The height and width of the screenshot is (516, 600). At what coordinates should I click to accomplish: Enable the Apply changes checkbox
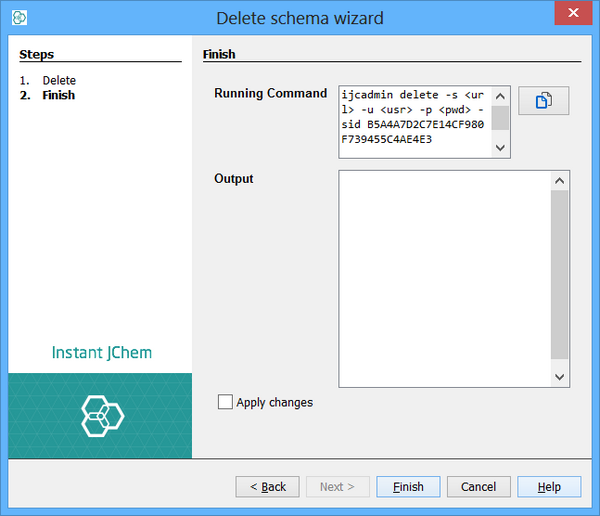tap(225, 402)
